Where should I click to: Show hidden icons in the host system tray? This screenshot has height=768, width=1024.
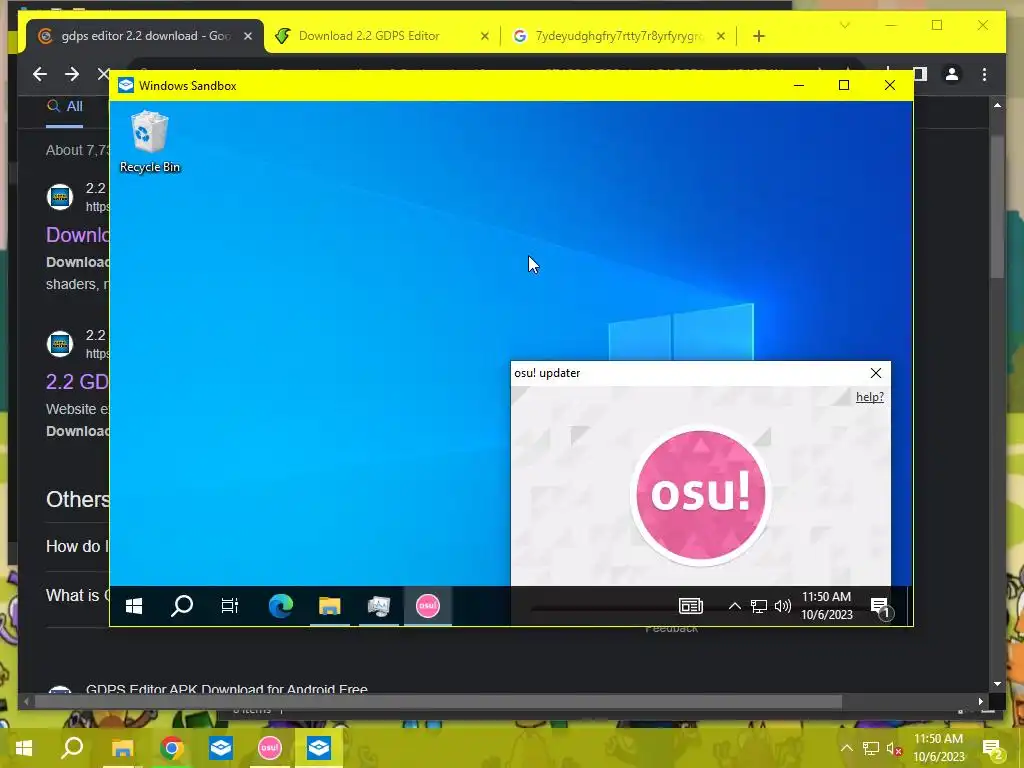tap(846, 748)
